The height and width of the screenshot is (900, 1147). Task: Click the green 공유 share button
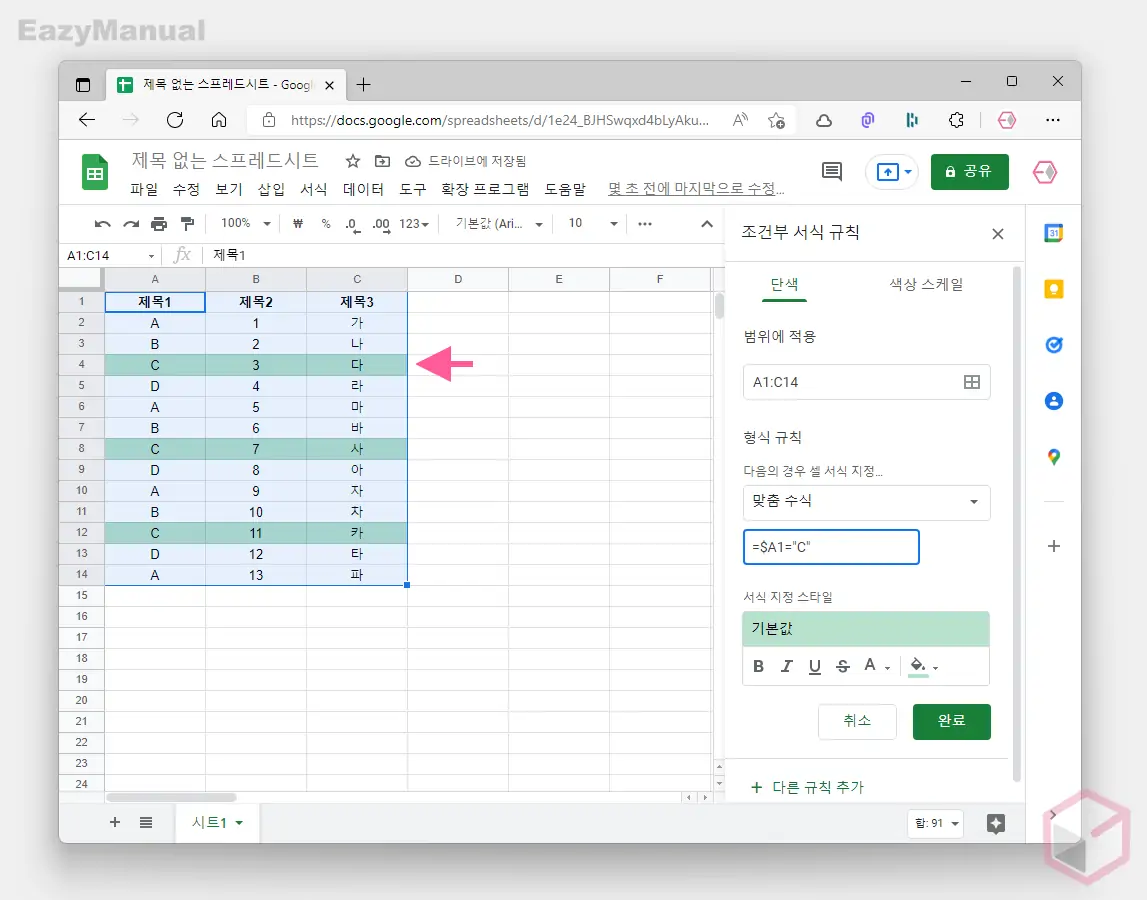(969, 172)
